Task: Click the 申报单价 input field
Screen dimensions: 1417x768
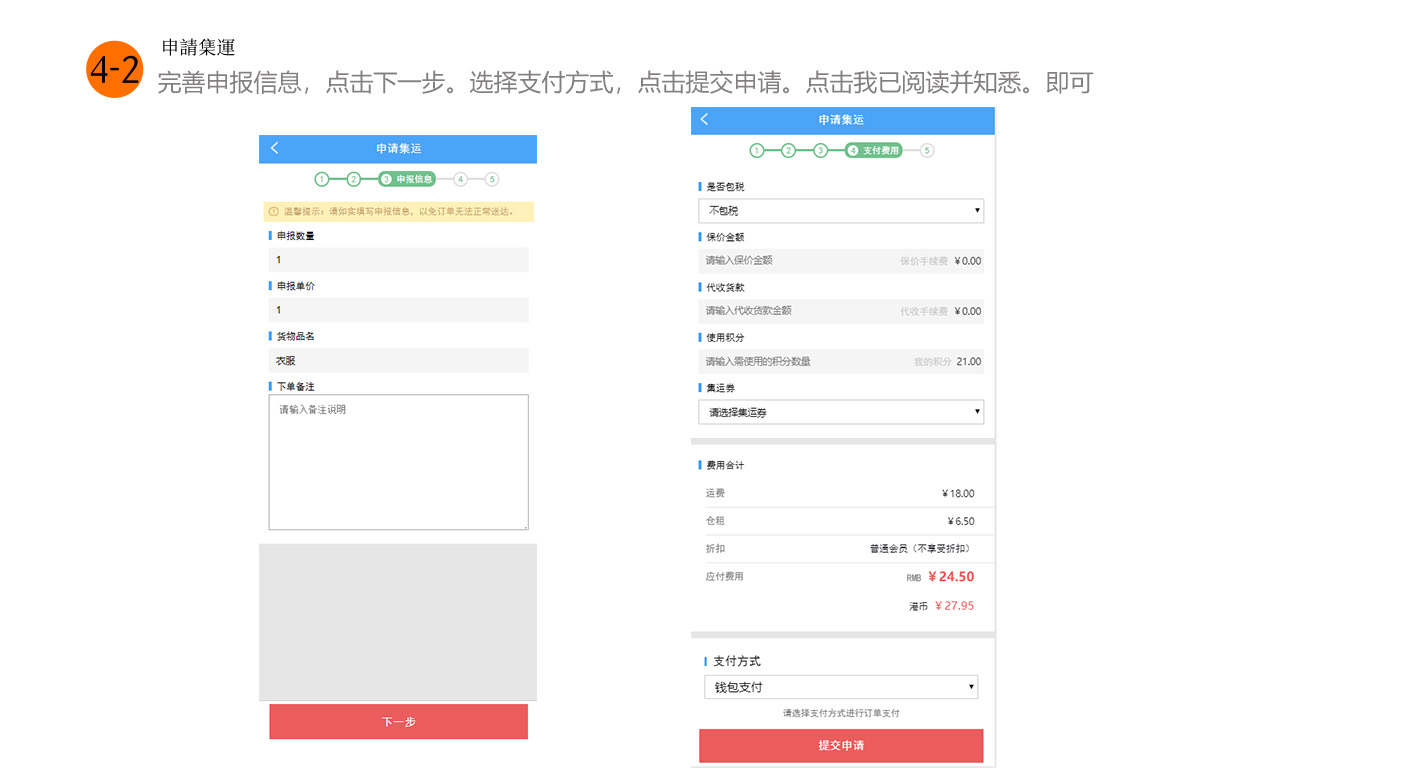Action: pos(398,310)
